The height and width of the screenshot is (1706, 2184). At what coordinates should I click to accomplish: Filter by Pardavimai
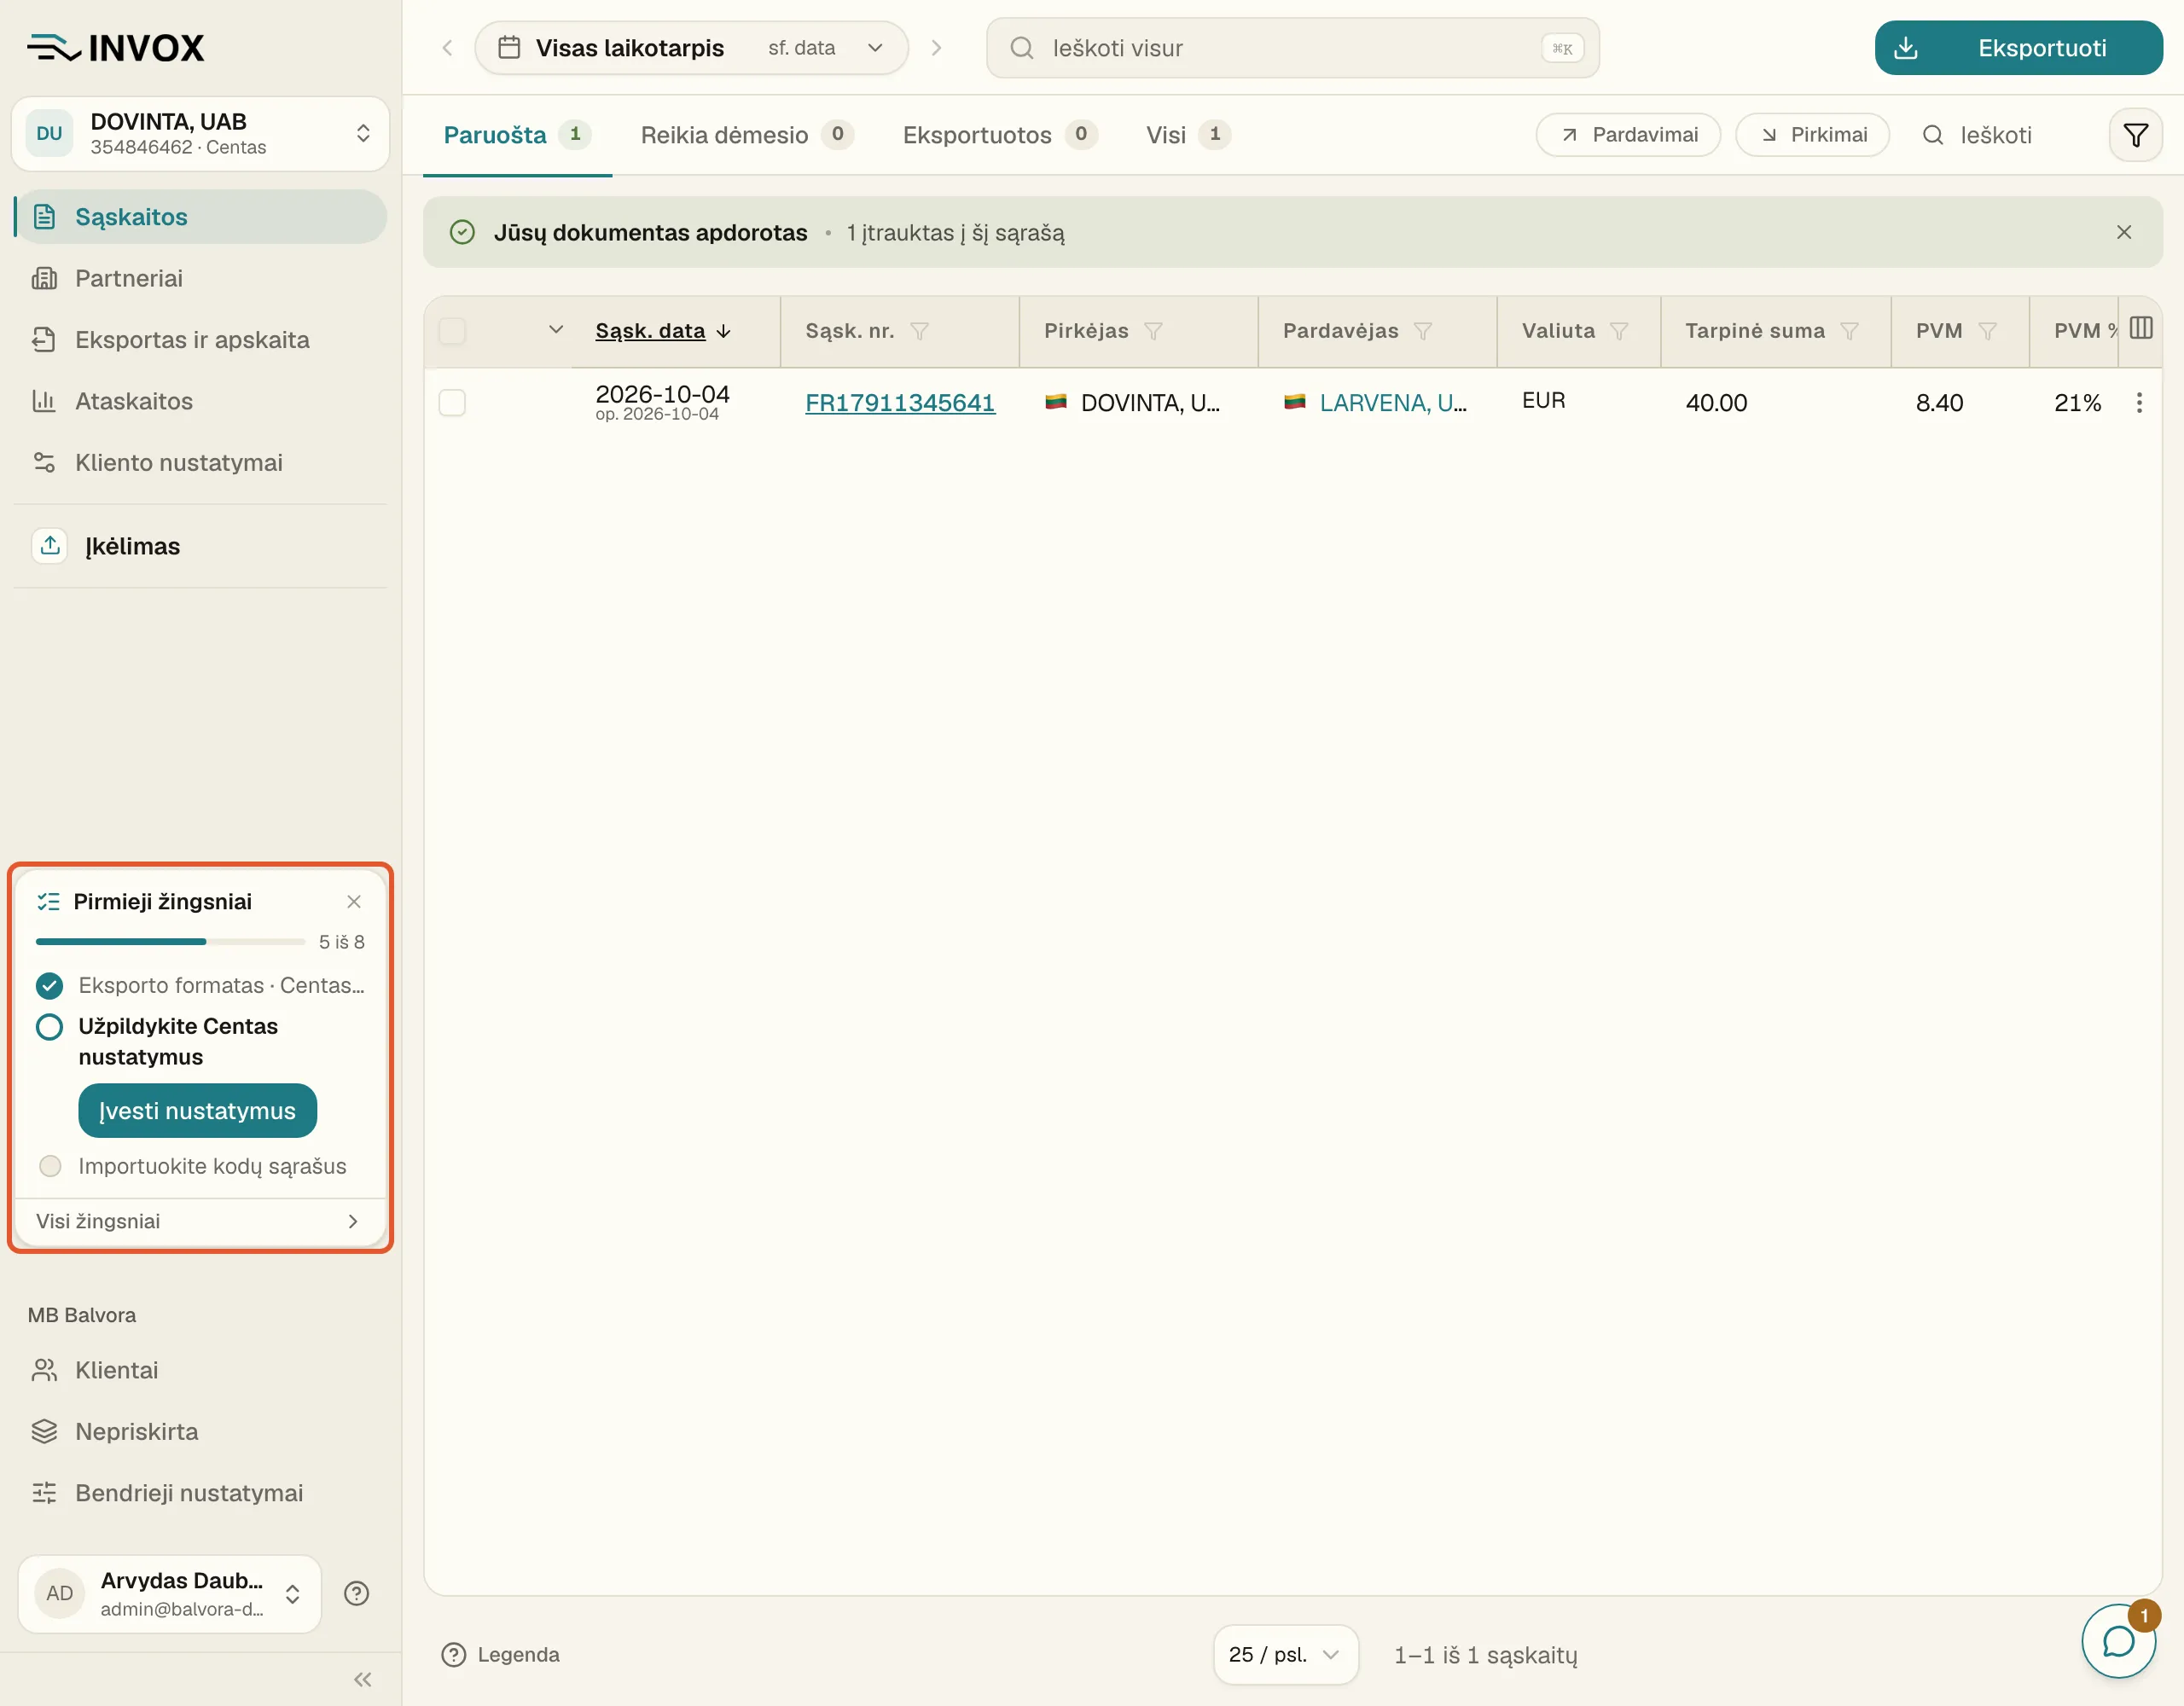click(1628, 135)
